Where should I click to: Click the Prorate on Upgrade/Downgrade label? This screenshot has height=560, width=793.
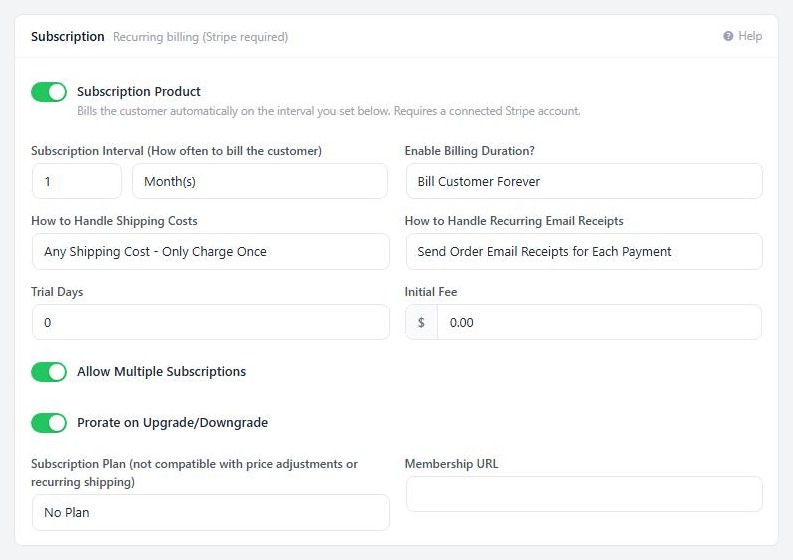(x=172, y=422)
